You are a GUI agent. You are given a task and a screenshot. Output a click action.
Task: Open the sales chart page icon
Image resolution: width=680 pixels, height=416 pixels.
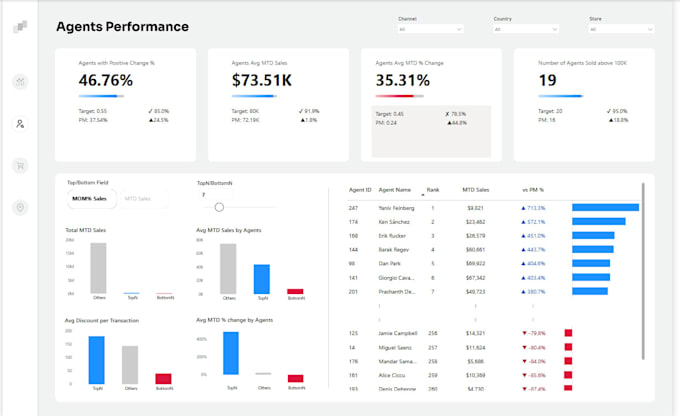20,82
